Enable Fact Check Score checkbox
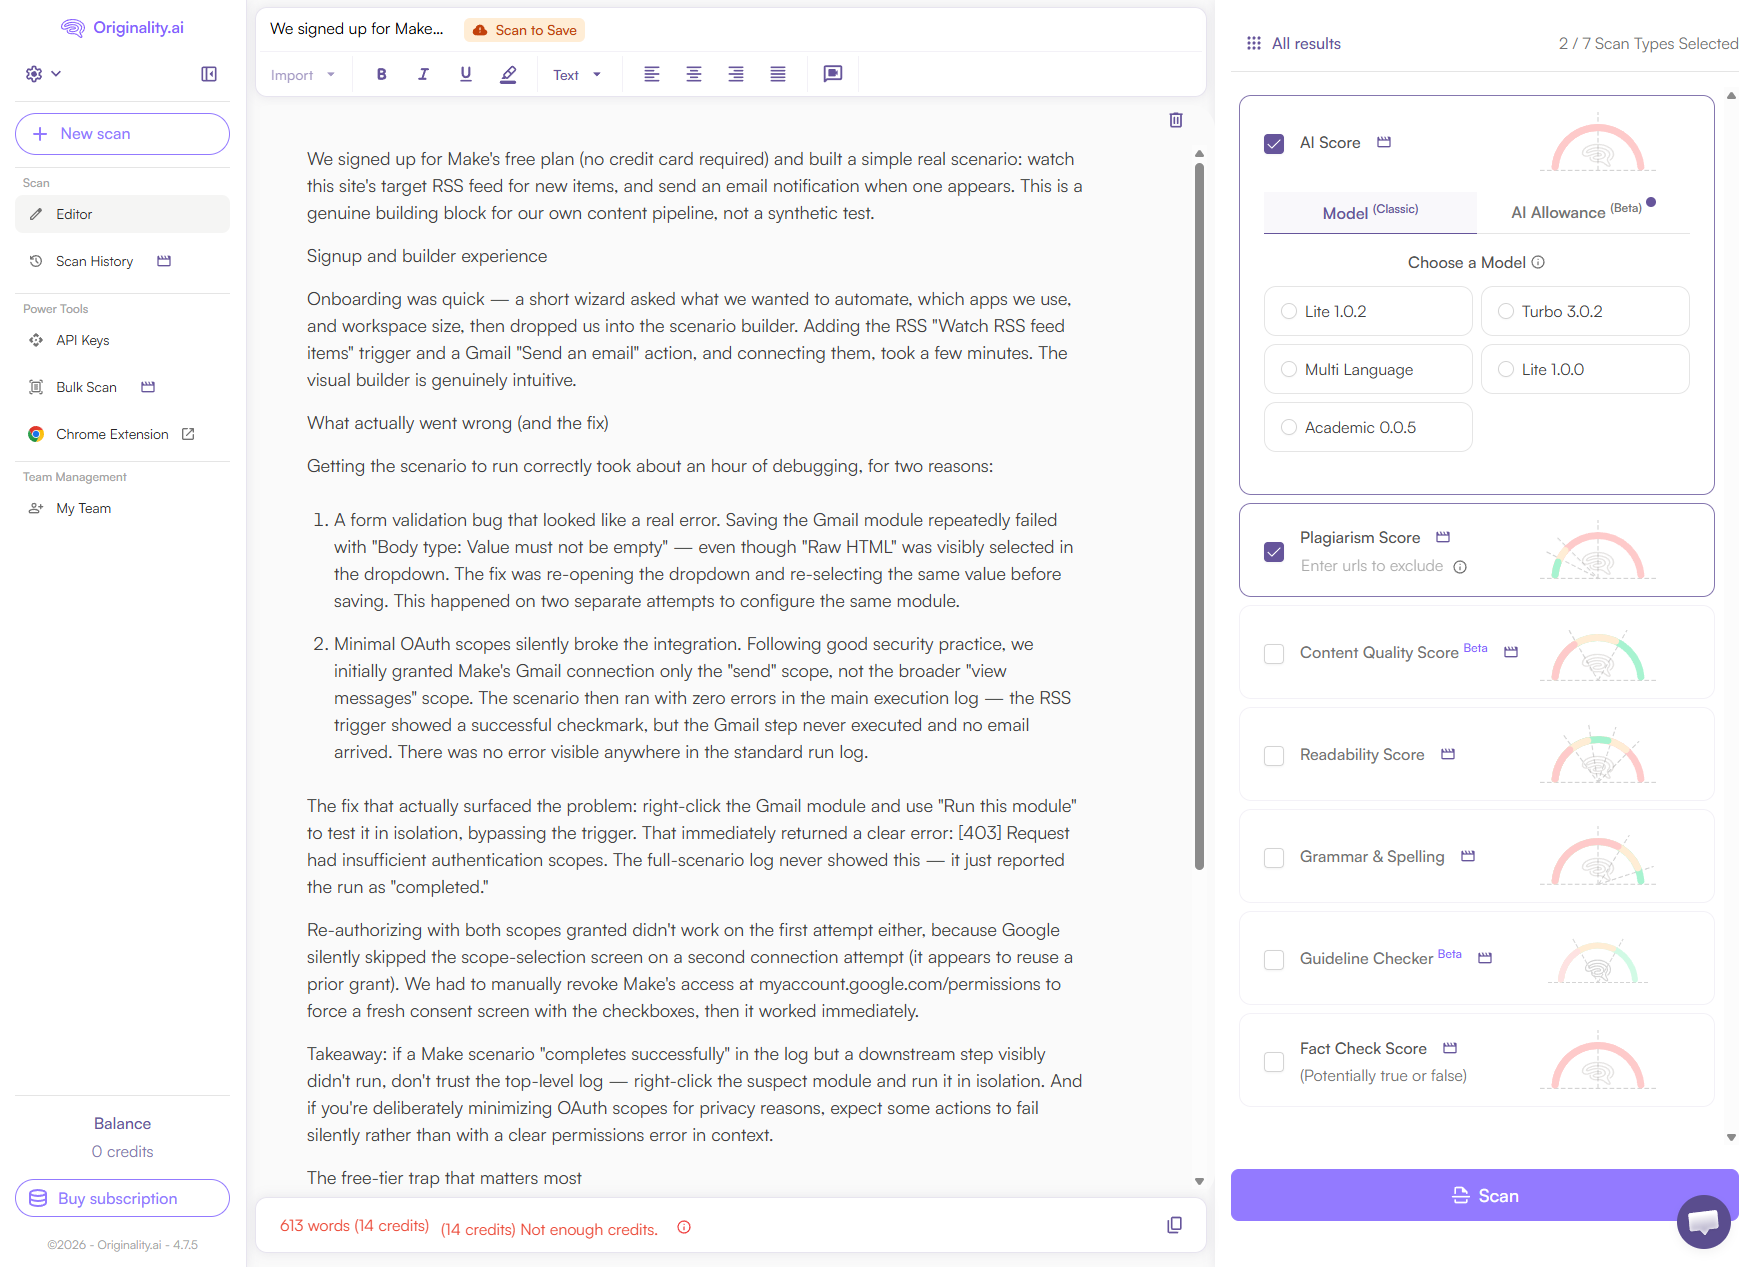Viewport: 1755px width, 1267px height. click(x=1274, y=1062)
